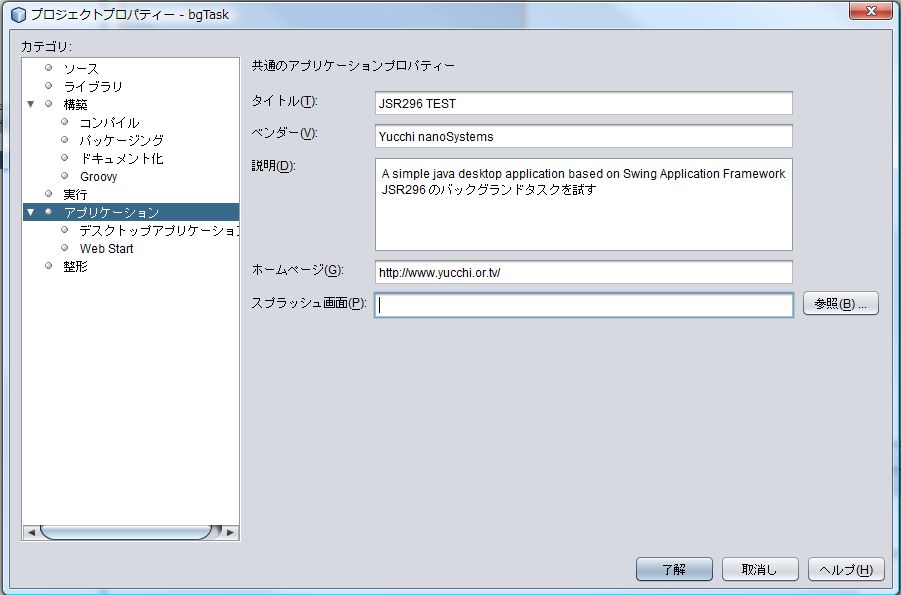Open the コンパイル category
This screenshot has width=901, height=595.
[109, 123]
